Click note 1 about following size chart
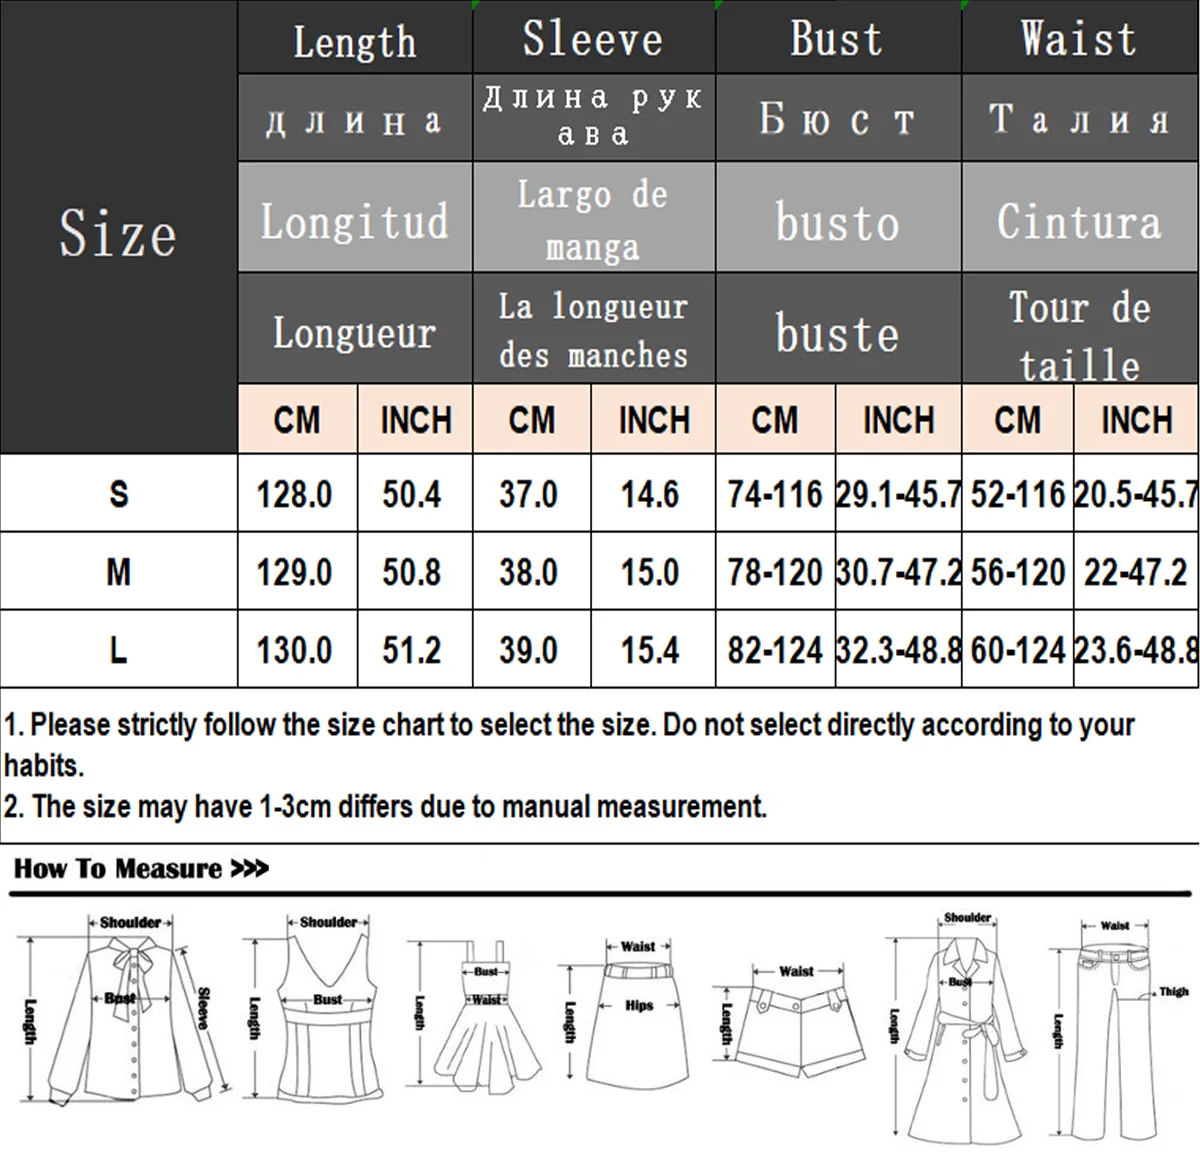The height and width of the screenshot is (1159, 1200). click(569, 744)
